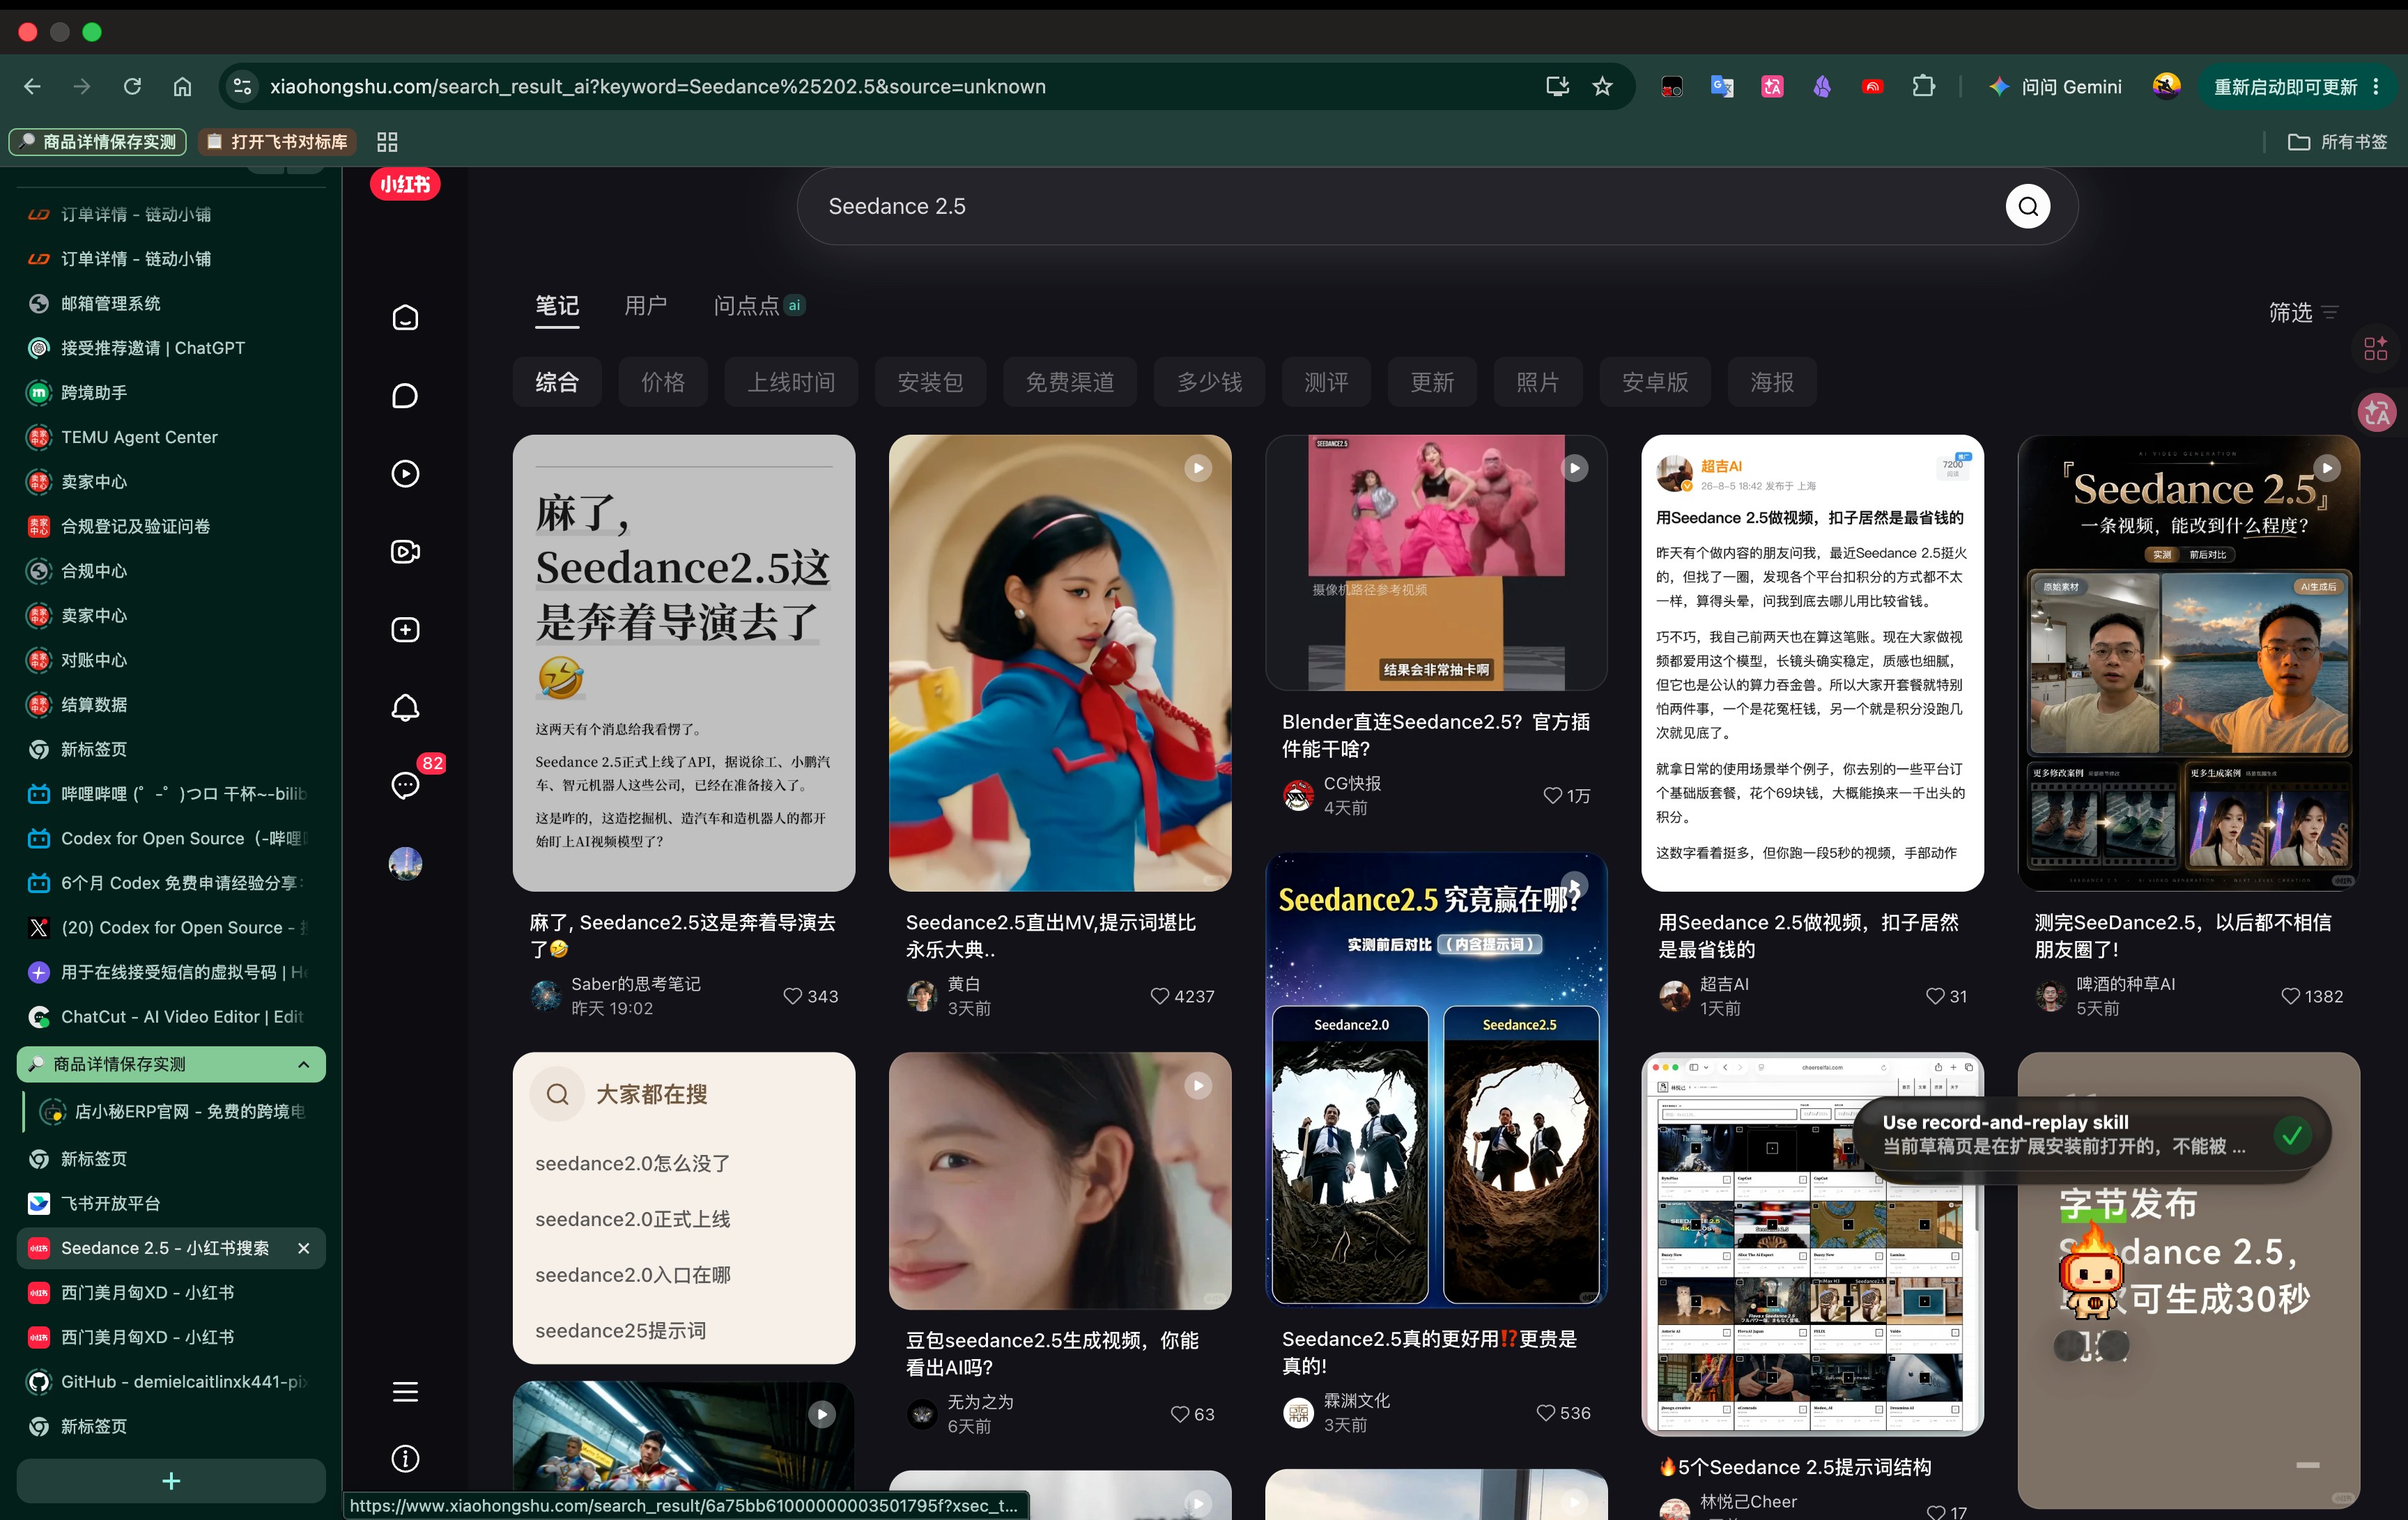This screenshot has height=1520, width=2408.
Task: Select the 测评 filter chip
Action: click(x=1326, y=383)
